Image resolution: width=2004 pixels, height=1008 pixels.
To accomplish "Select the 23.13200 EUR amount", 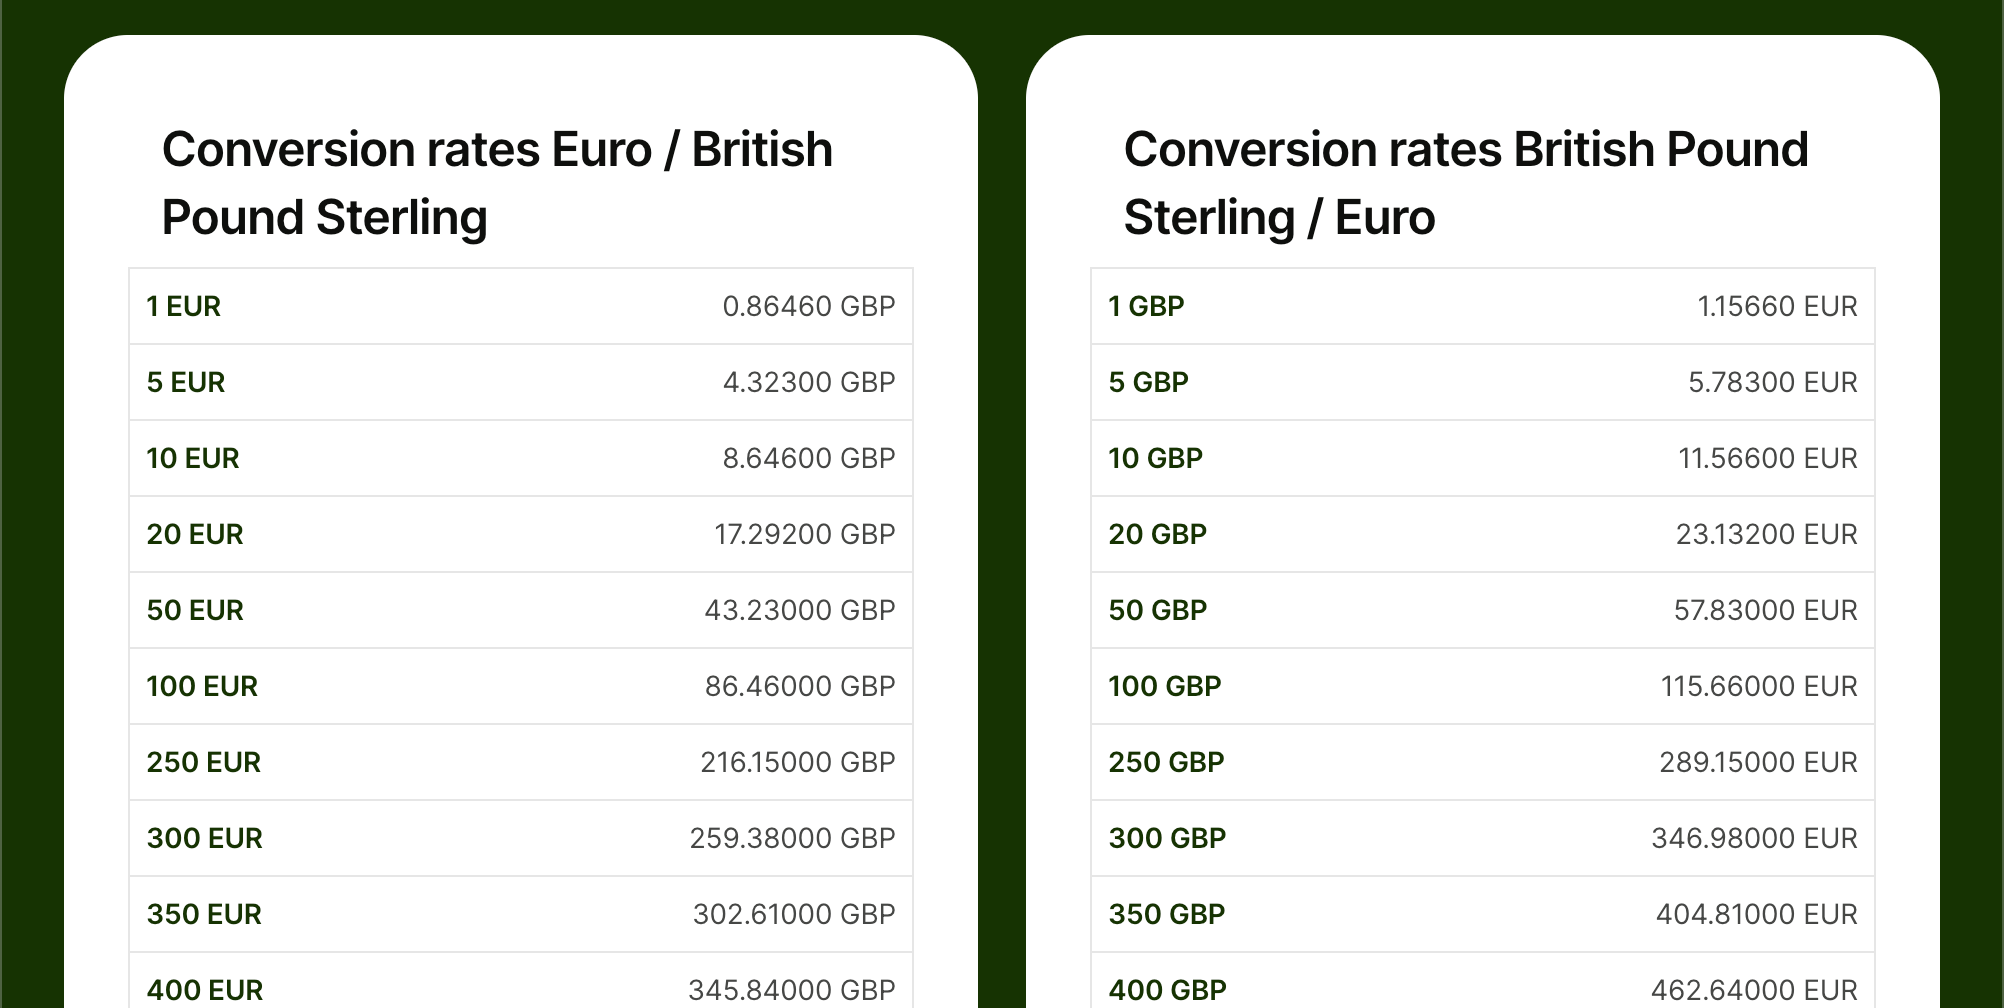I will pos(1766,534).
